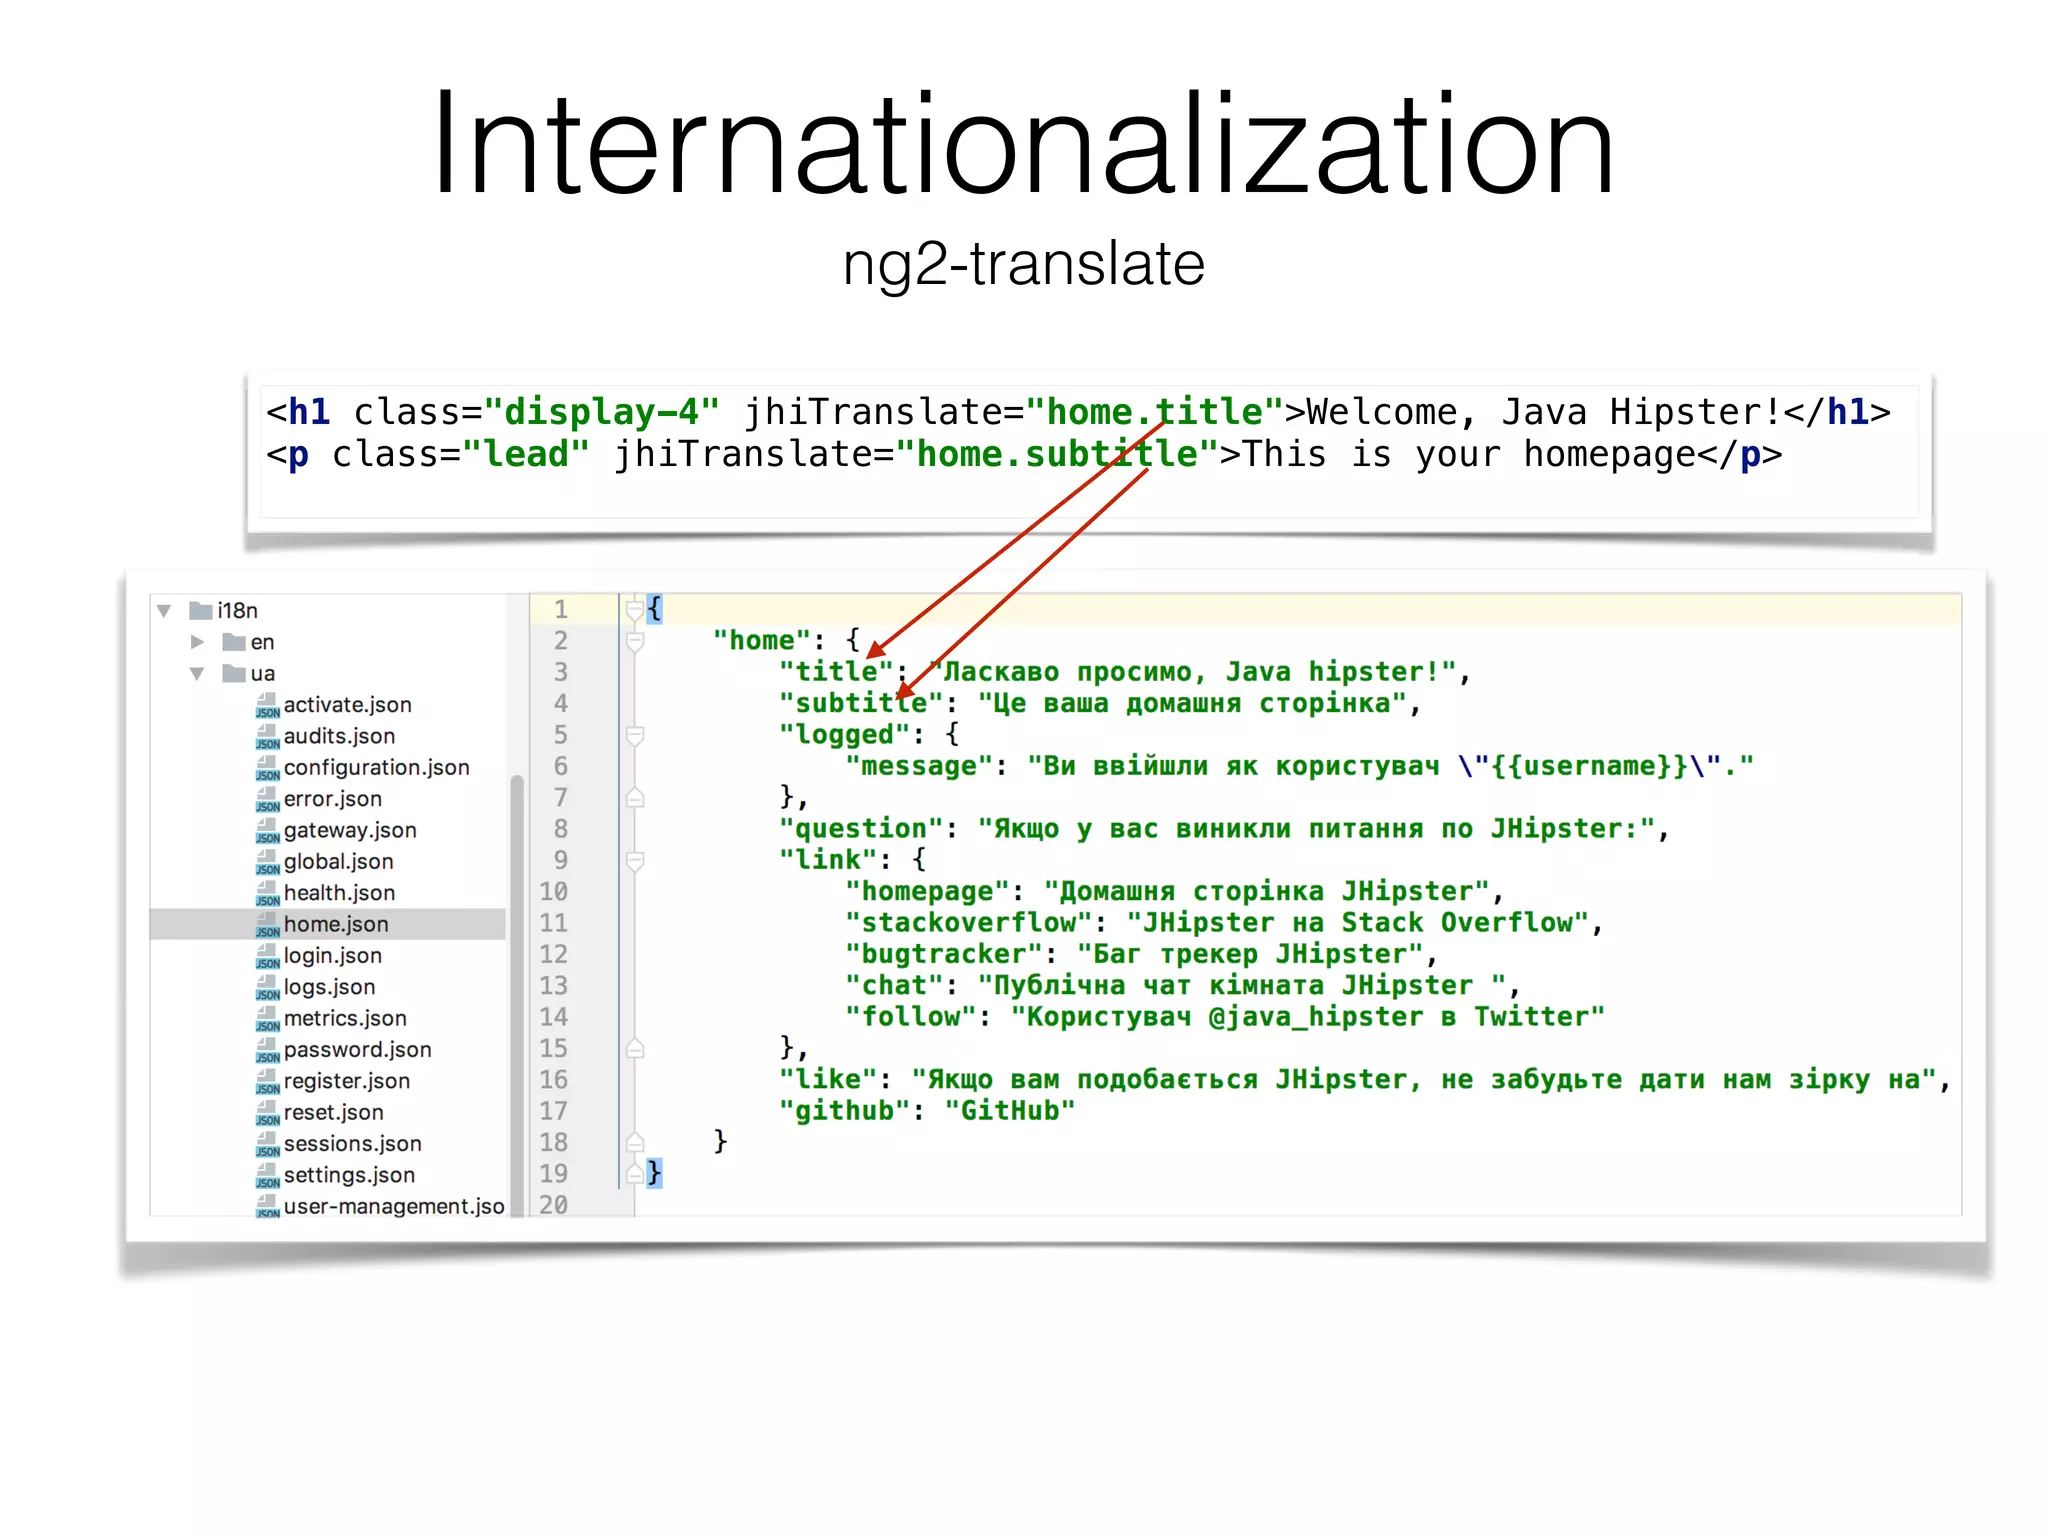Click the "lead" class value
This screenshot has height=1536, width=2048.
point(526,454)
